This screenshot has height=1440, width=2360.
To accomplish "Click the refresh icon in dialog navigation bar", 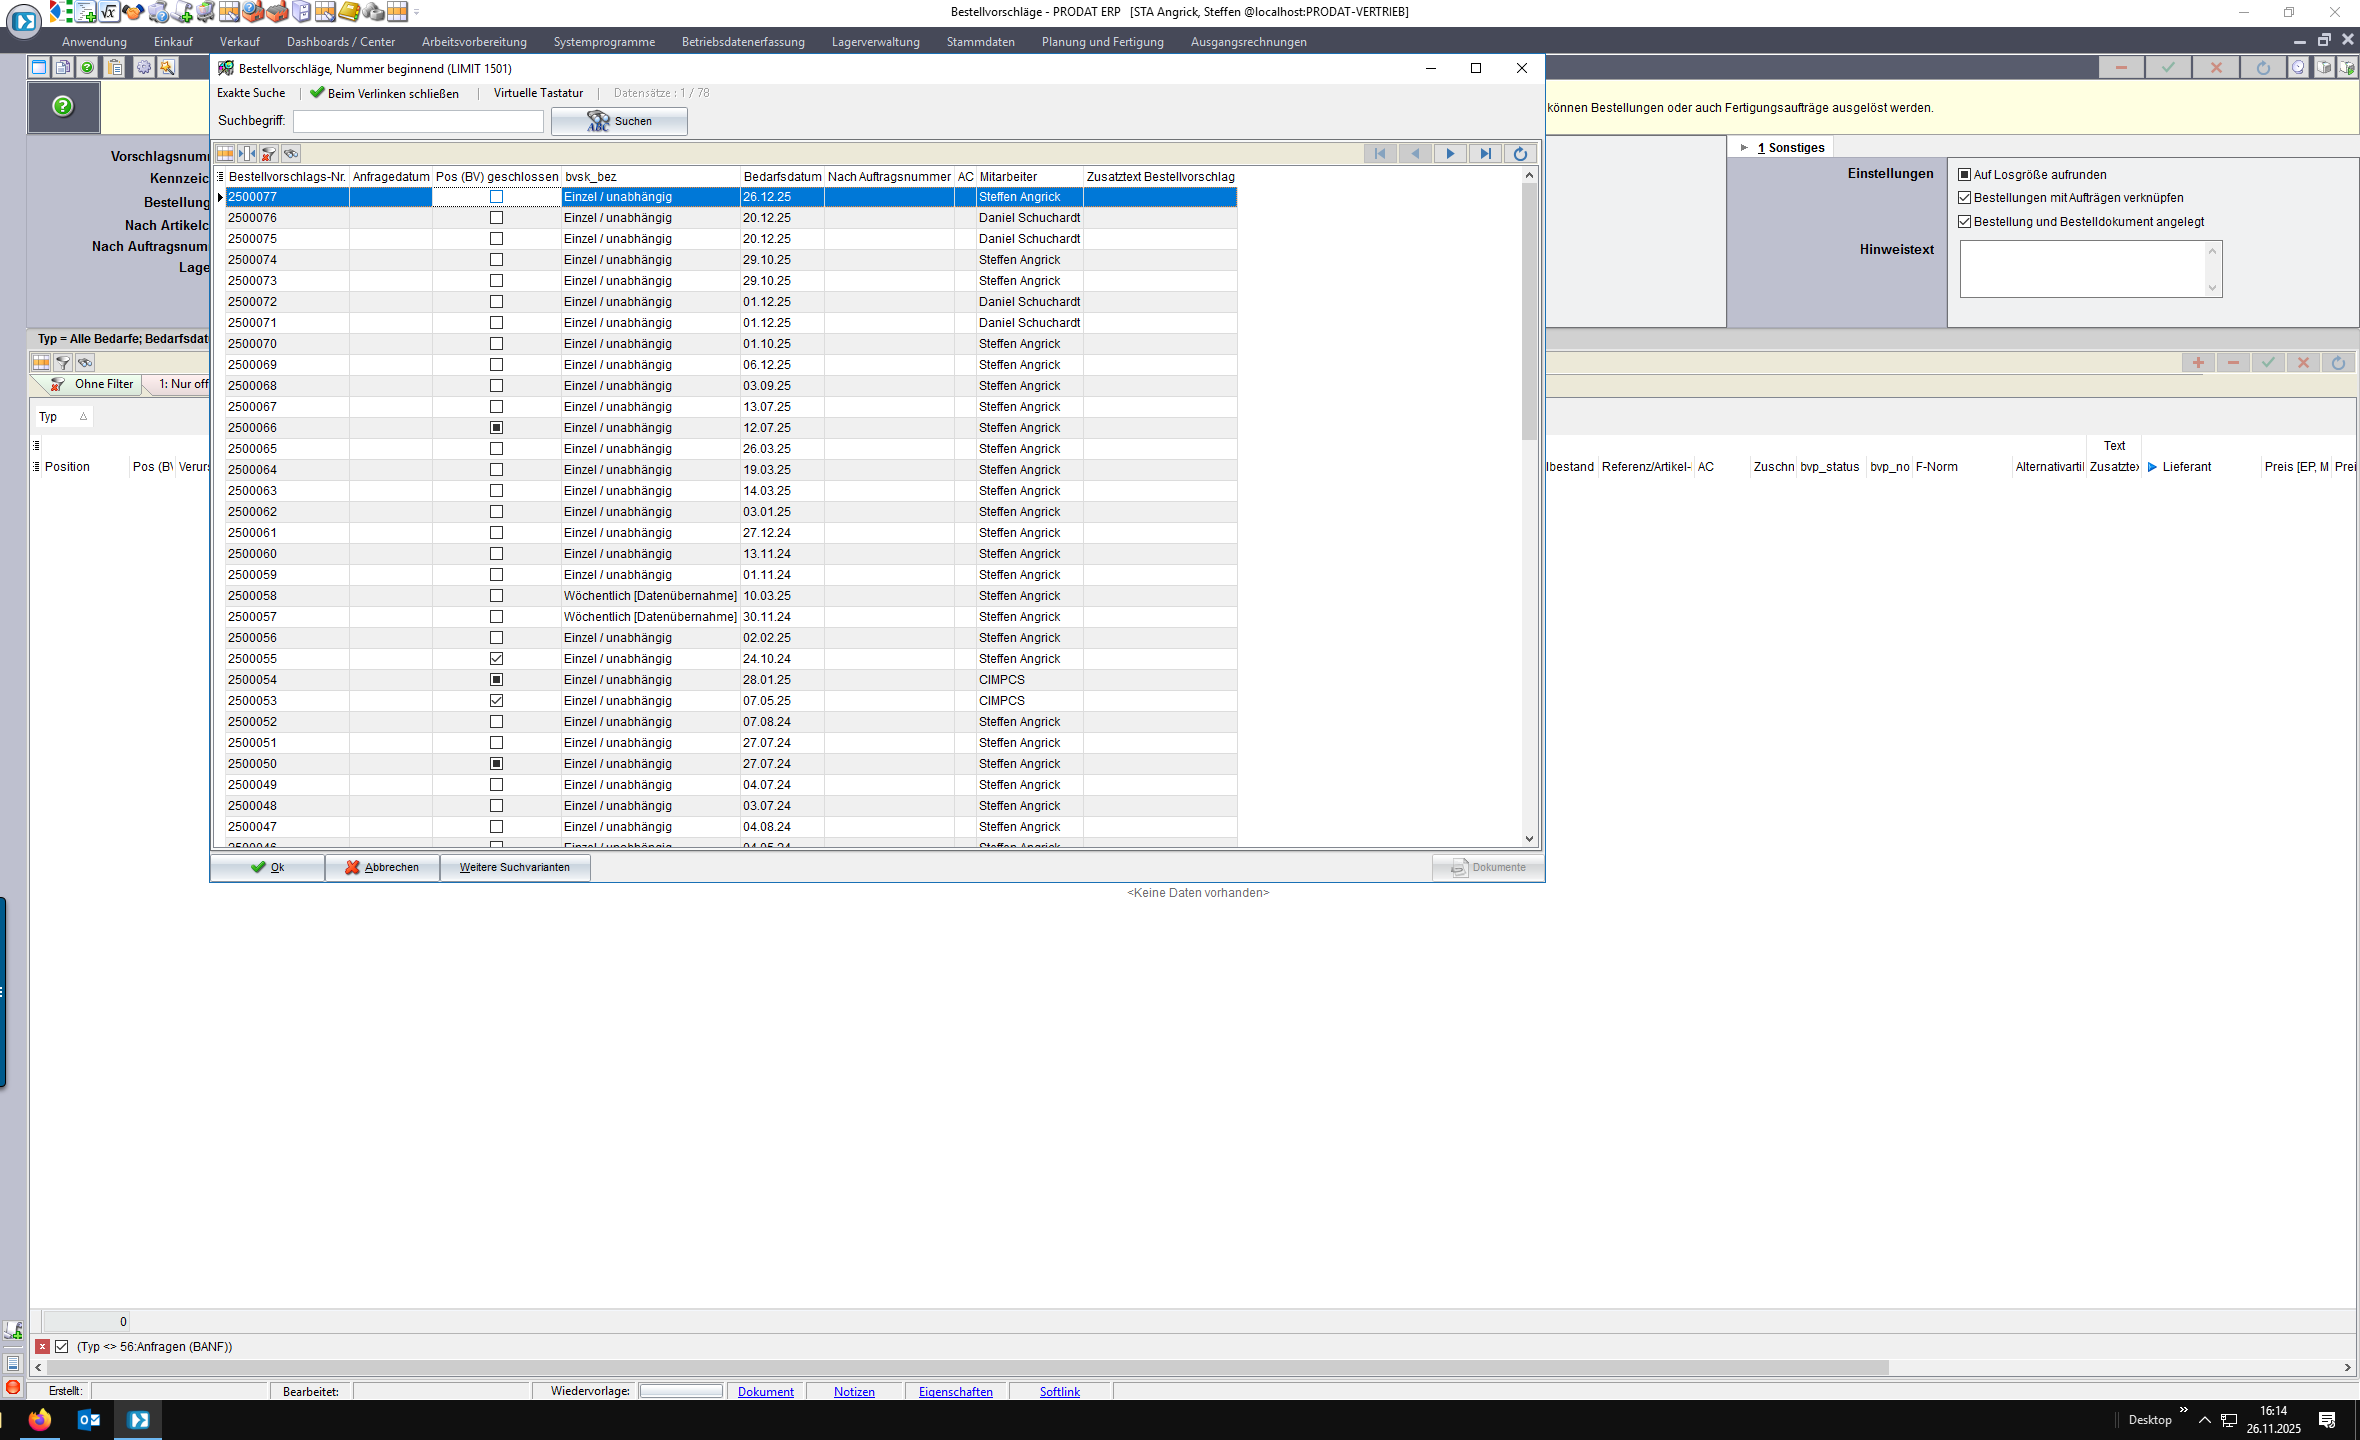I will tap(1520, 153).
